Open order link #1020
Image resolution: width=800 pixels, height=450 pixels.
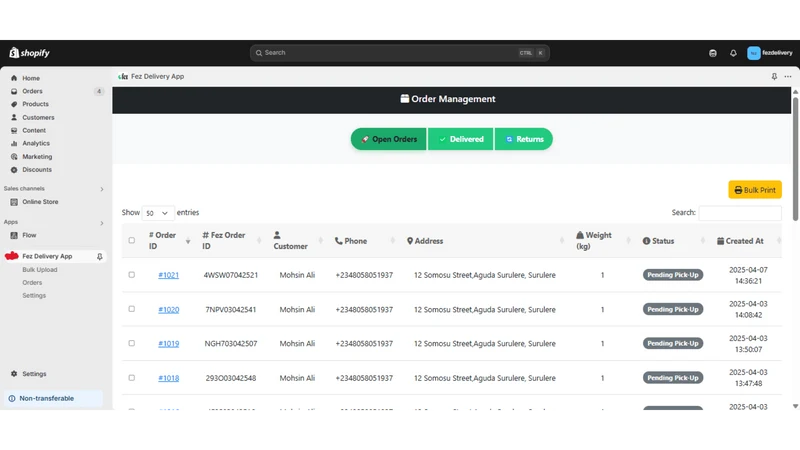(x=168, y=310)
